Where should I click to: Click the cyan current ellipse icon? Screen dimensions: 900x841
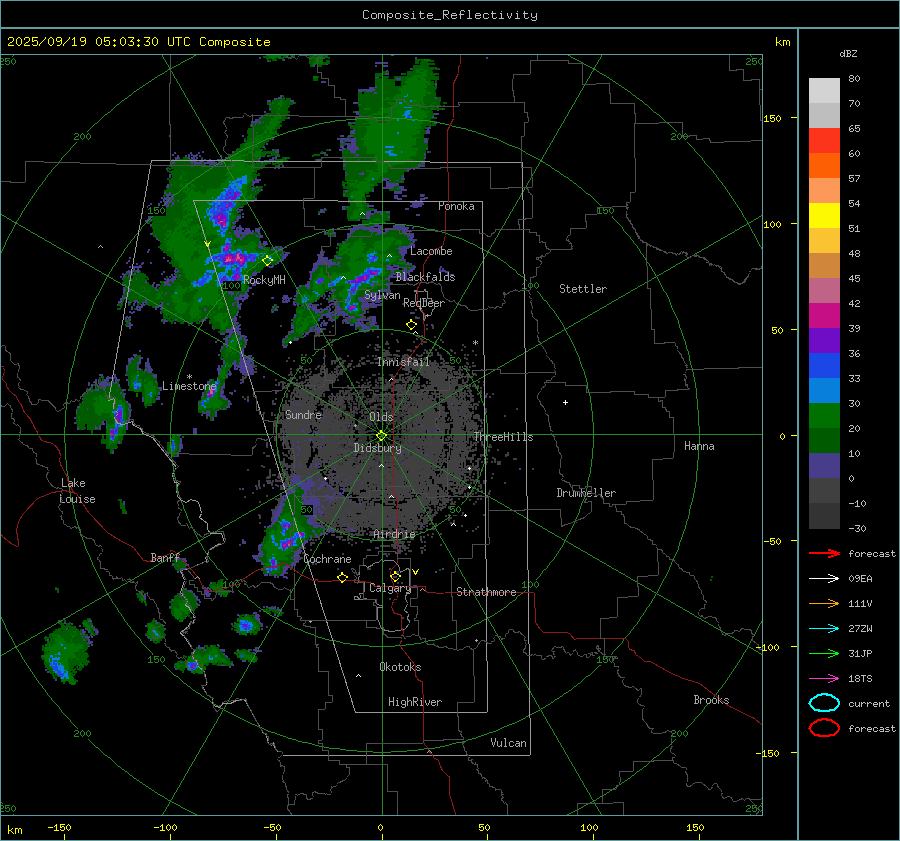824,703
